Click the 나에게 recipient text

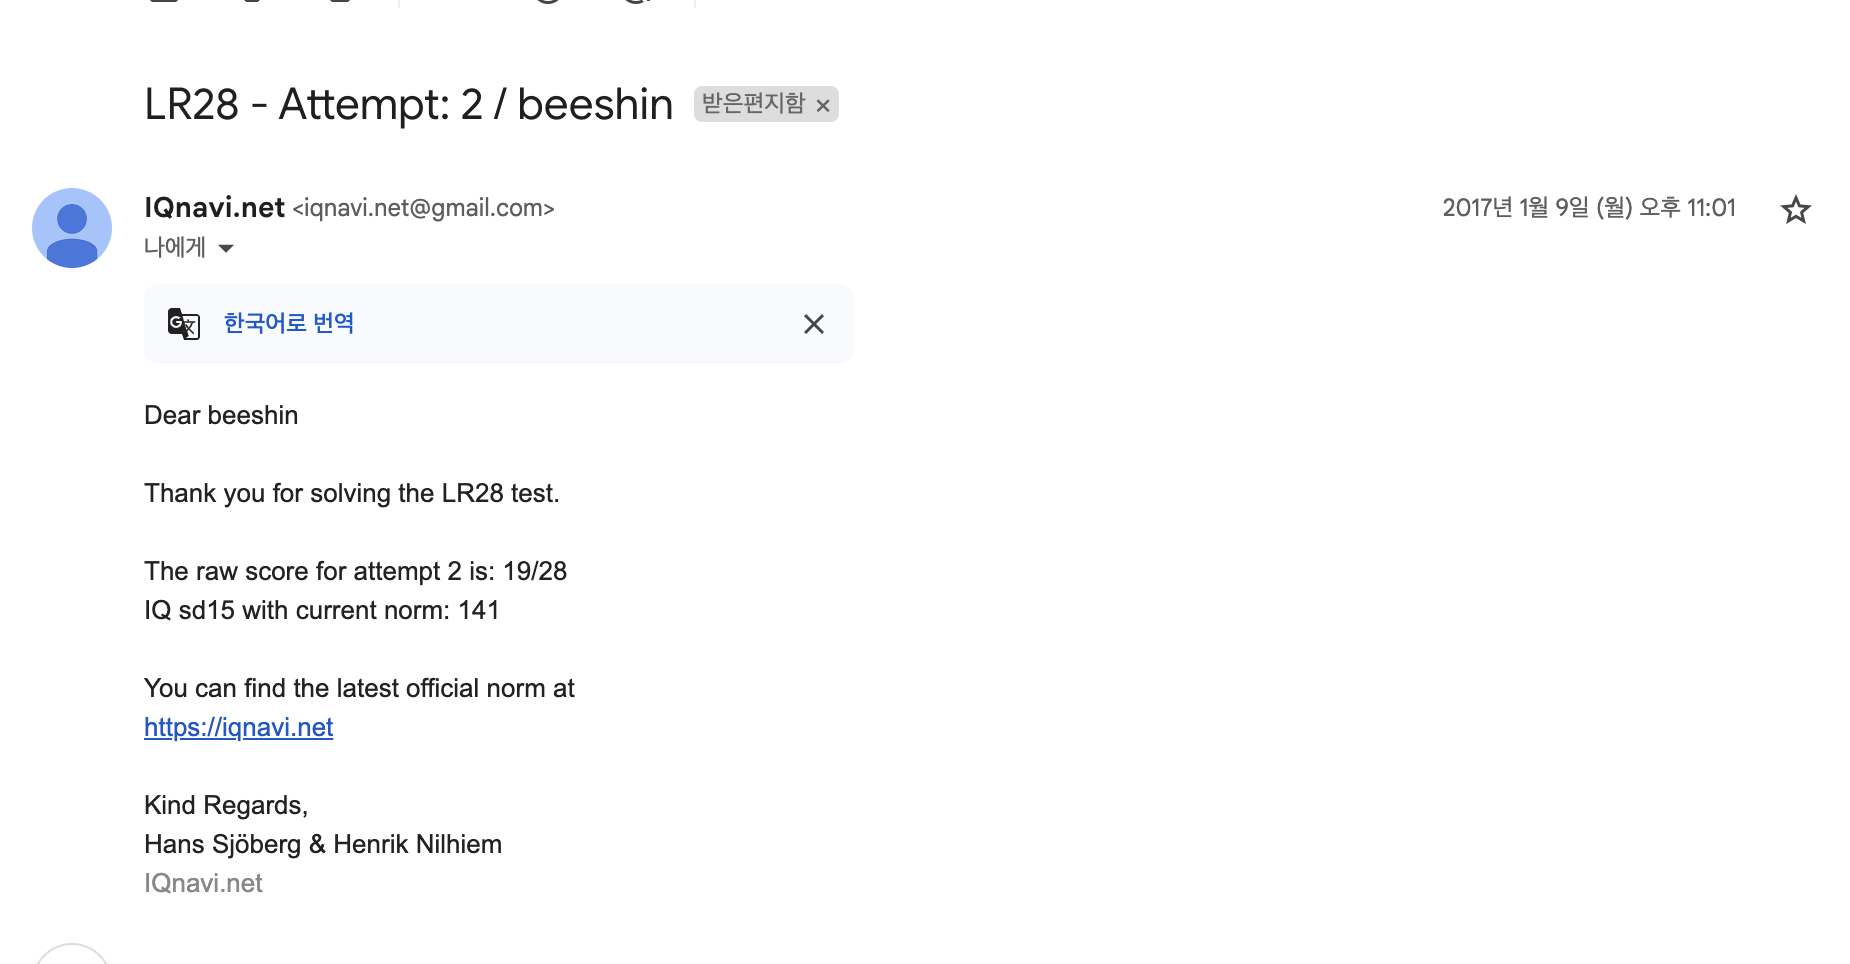click(175, 247)
